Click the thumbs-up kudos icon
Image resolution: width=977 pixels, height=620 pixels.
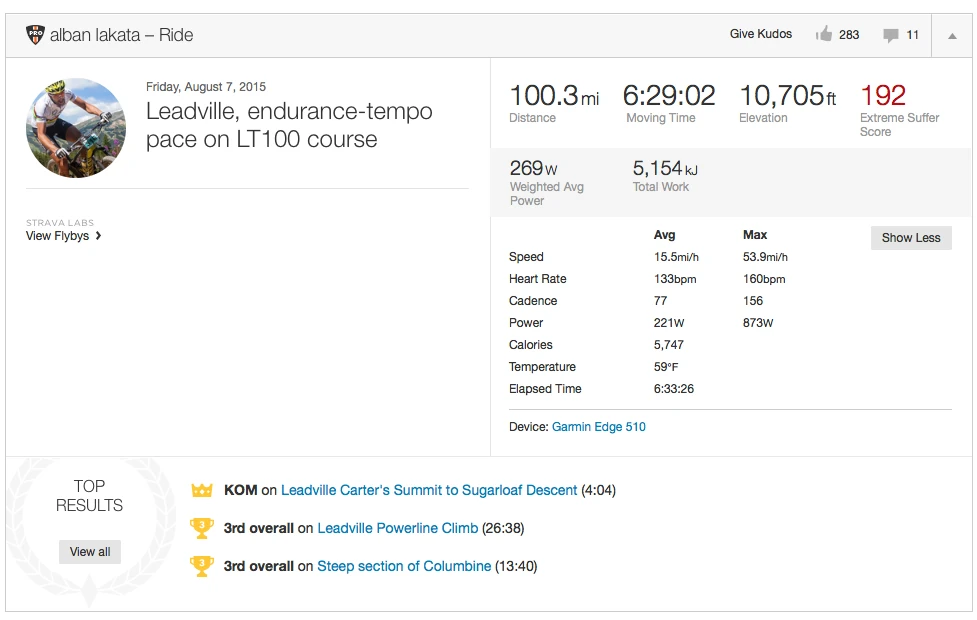click(x=824, y=35)
